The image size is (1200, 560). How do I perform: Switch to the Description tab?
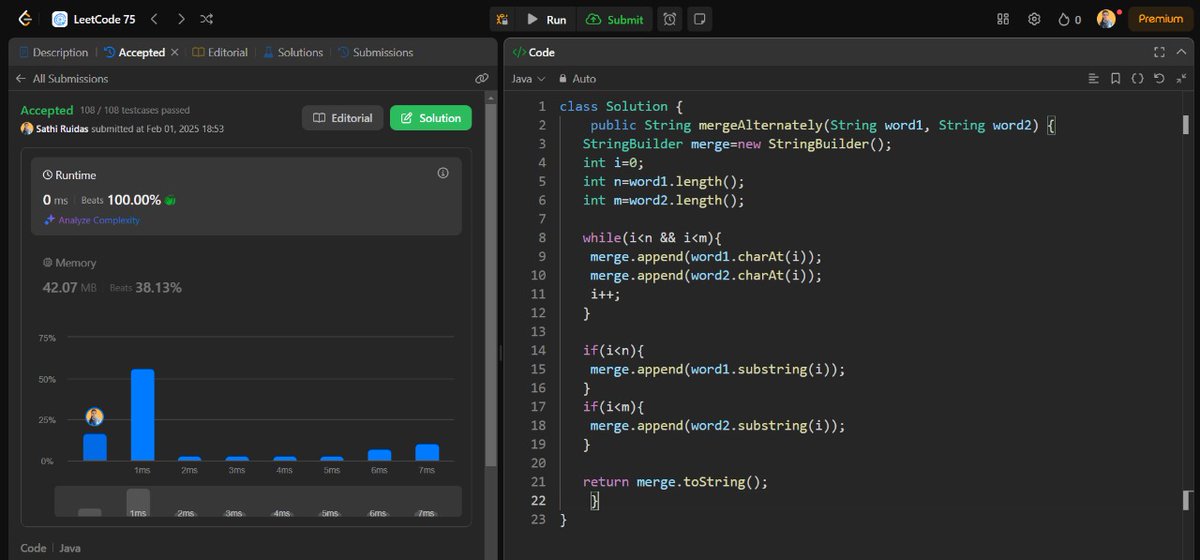coord(54,52)
